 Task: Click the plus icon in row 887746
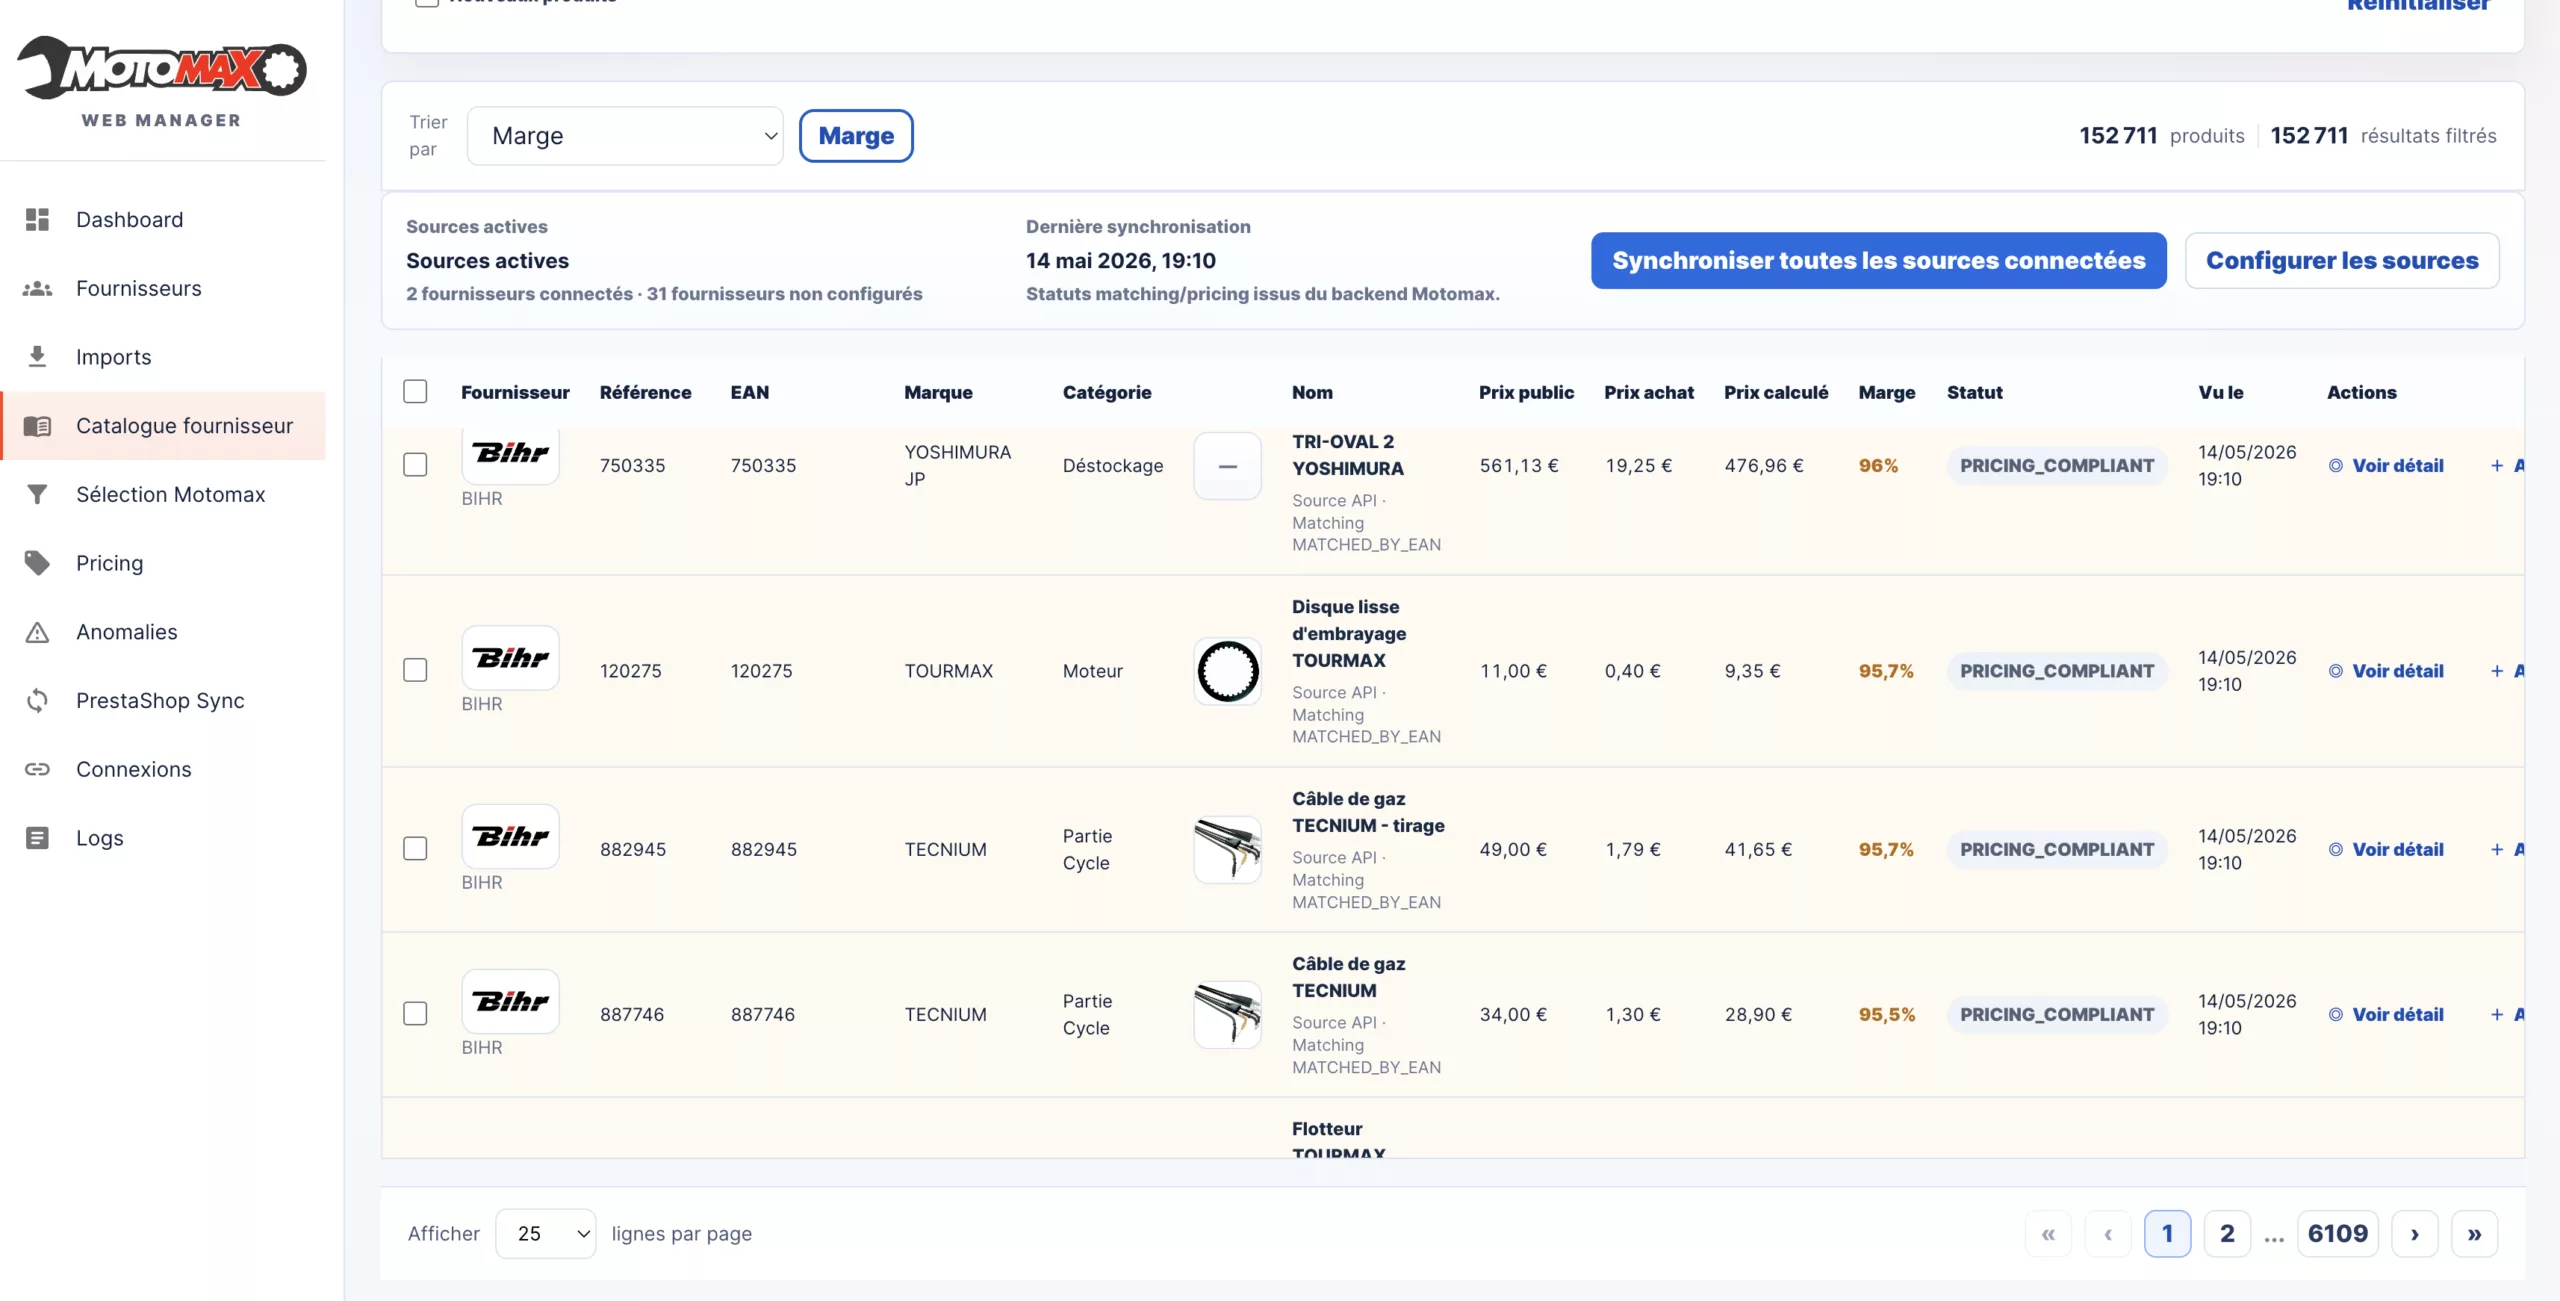[x=2497, y=1014]
